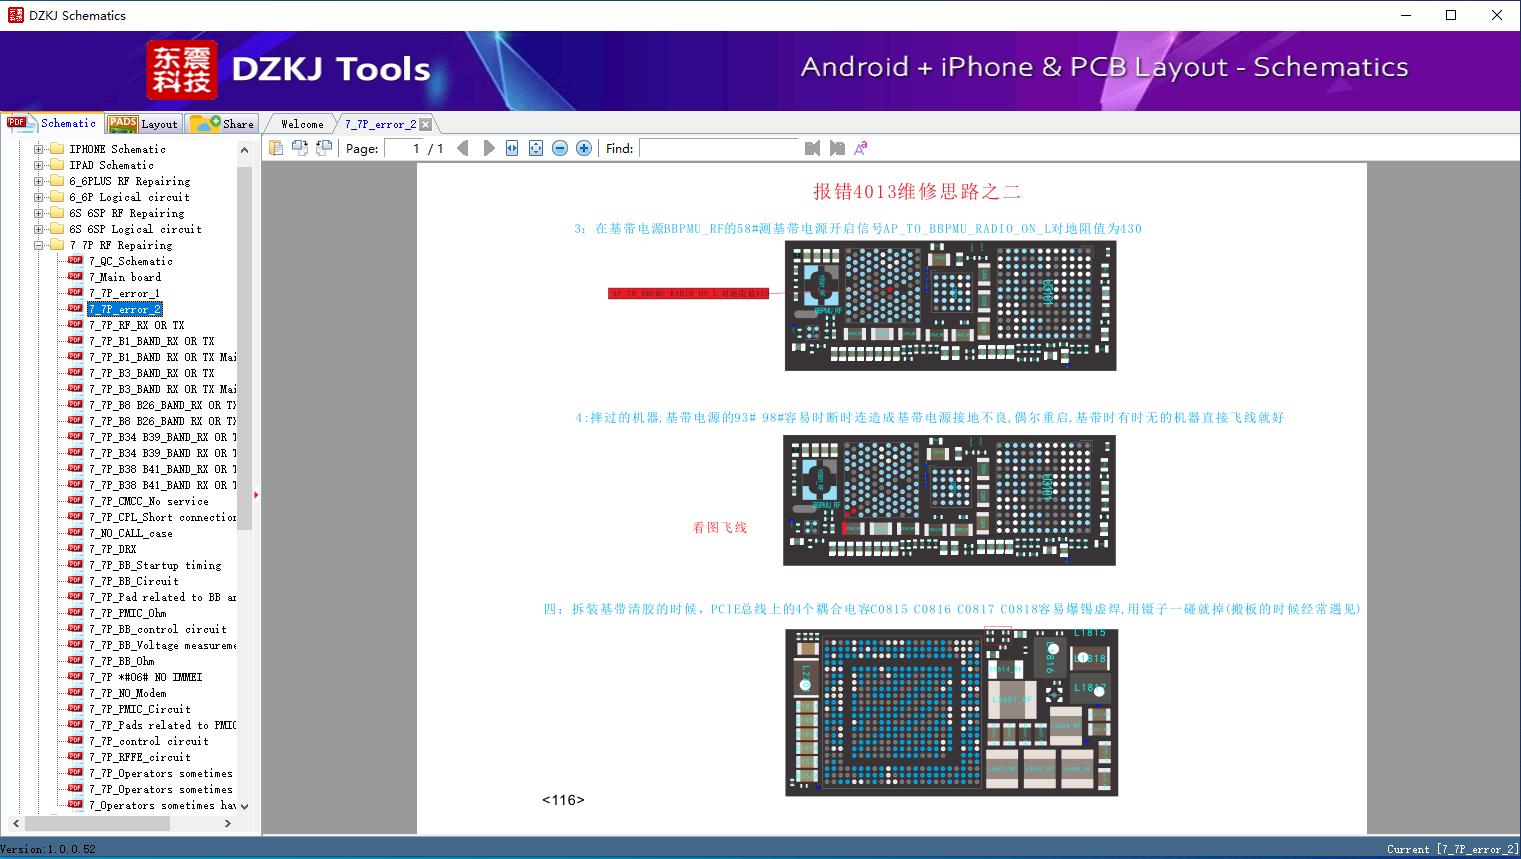Switch to the Schematic tab
The width and height of the screenshot is (1521, 859).
(52, 123)
